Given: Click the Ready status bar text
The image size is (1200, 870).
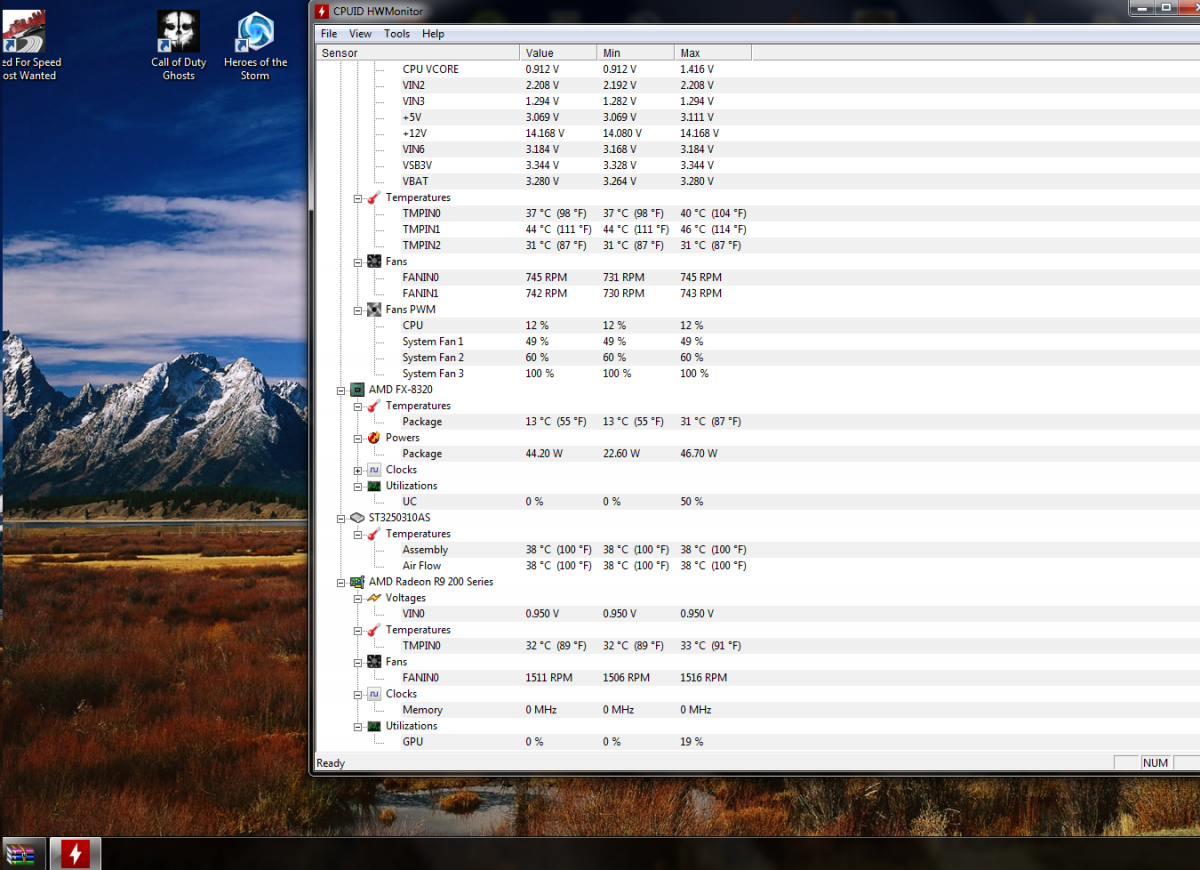Looking at the screenshot, I should 331,763.
